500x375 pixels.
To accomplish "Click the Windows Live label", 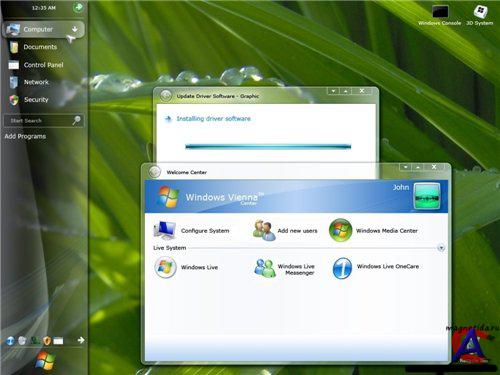I will coord(199,267).
